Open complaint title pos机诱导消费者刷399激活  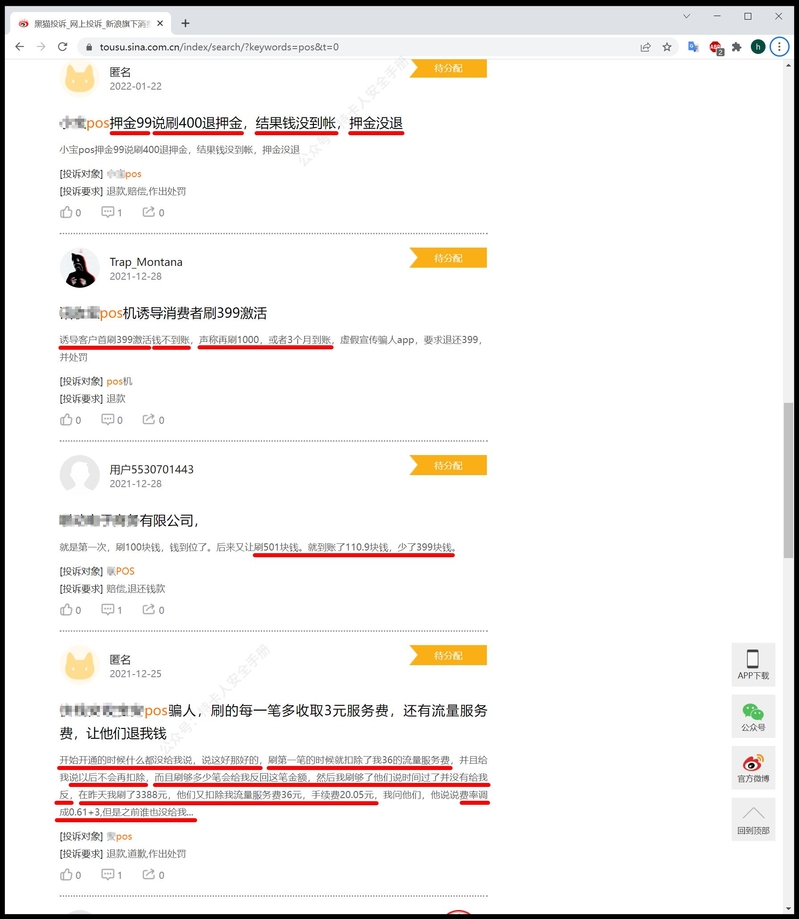(163, 313)
